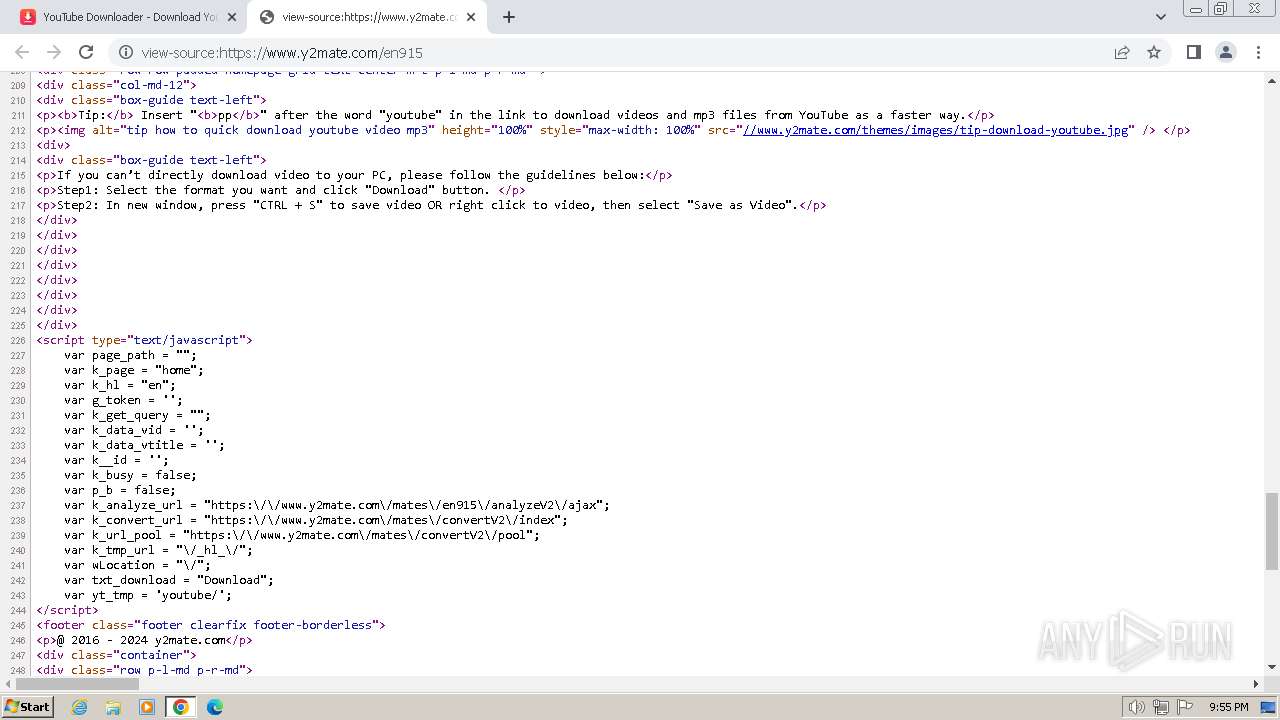Open site information icon in address bar
This screenshot has width=1280, height=720.
tap(125, 53)
